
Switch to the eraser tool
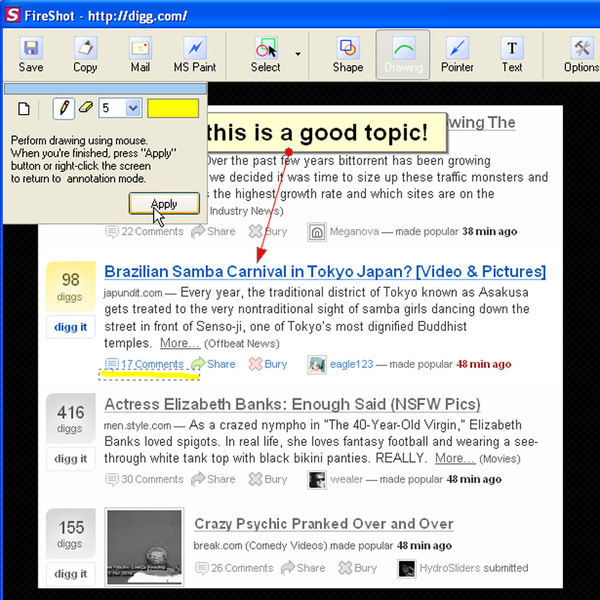pos(86,108)
